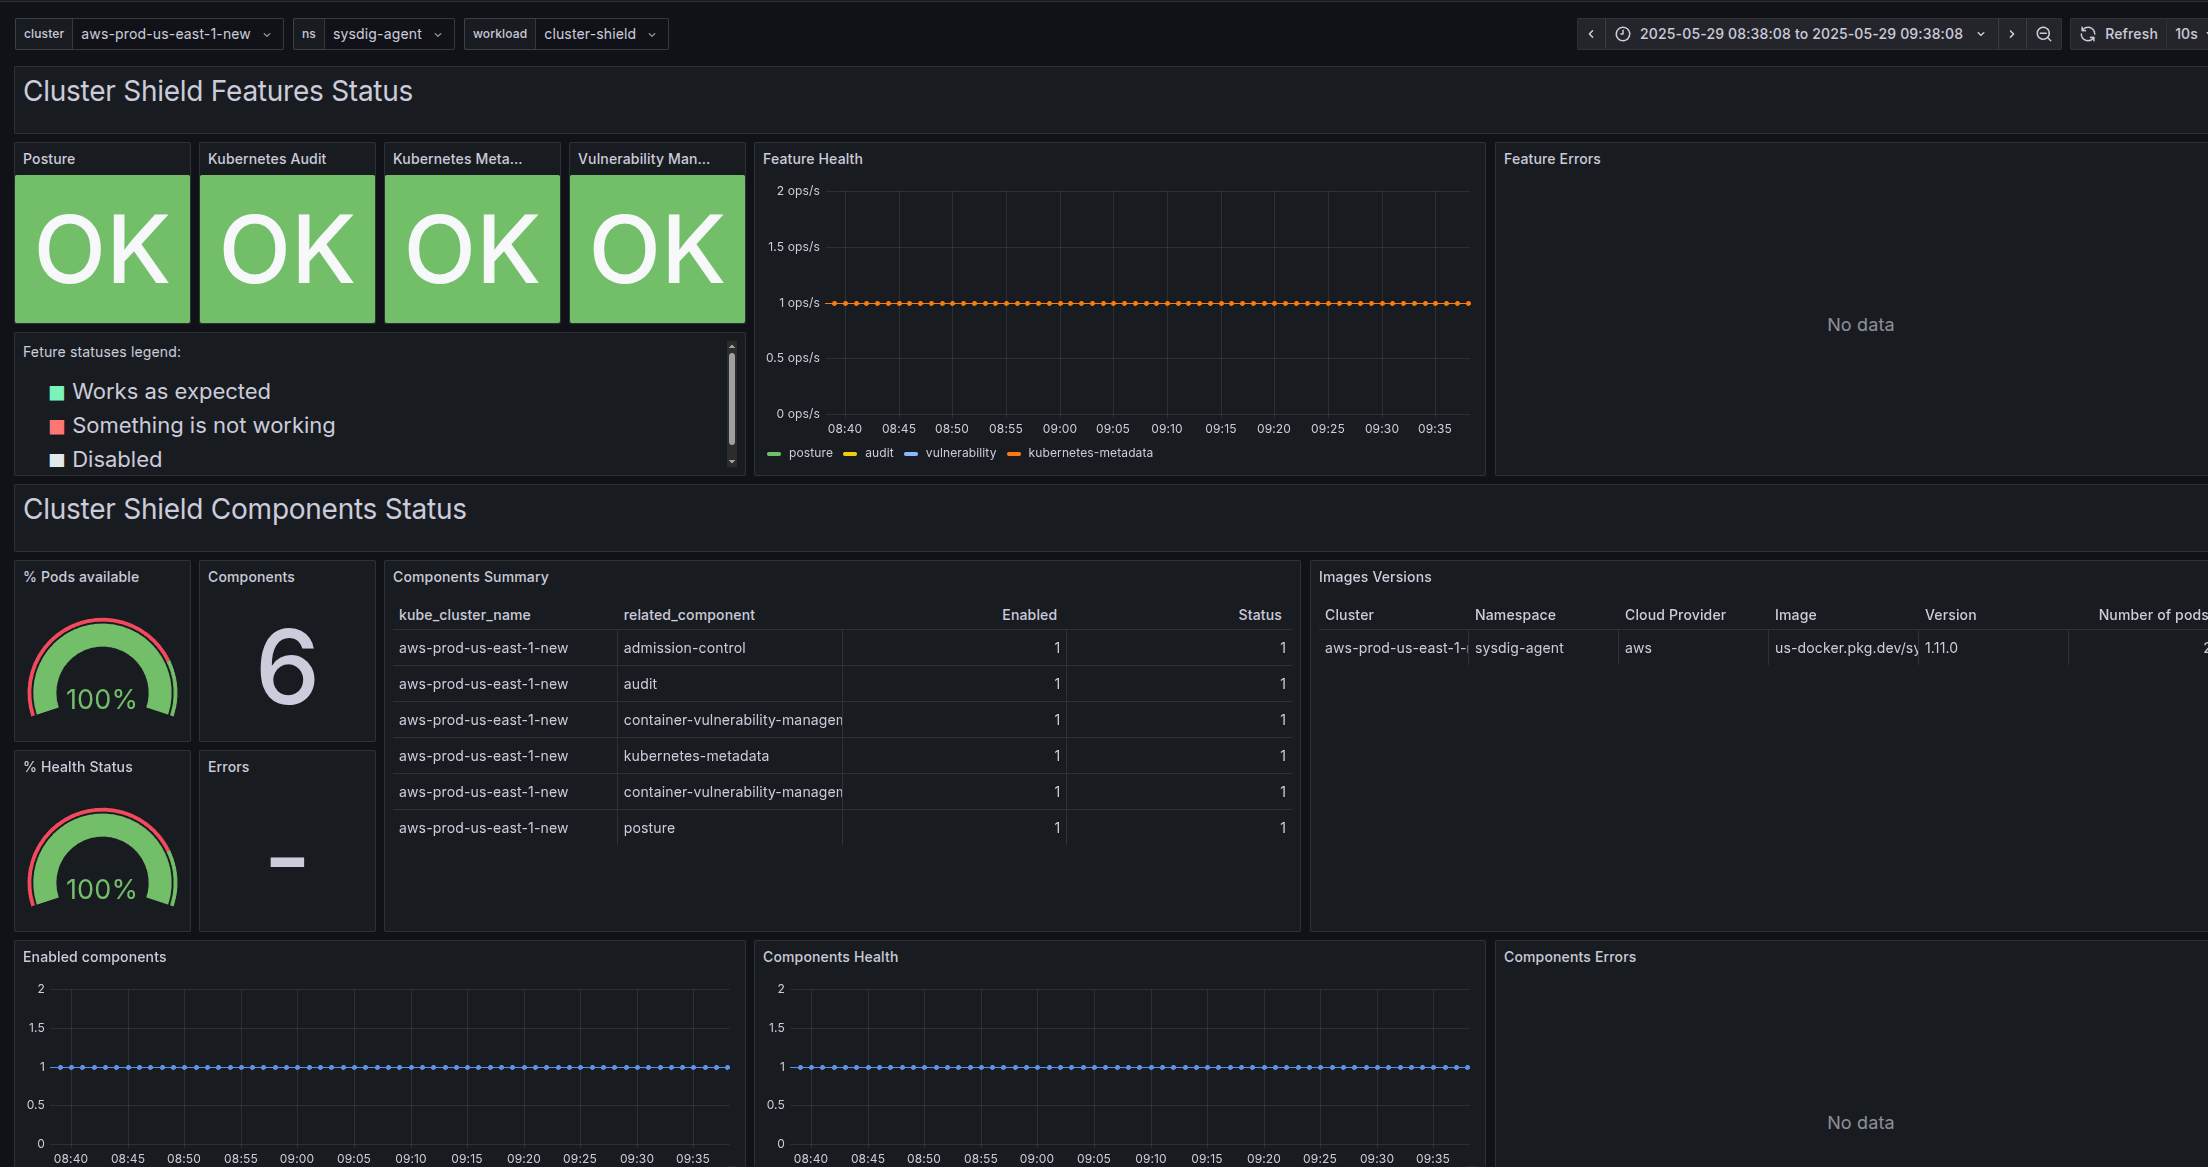Click the zoom out time range icon

click(x=2044, y=34)
